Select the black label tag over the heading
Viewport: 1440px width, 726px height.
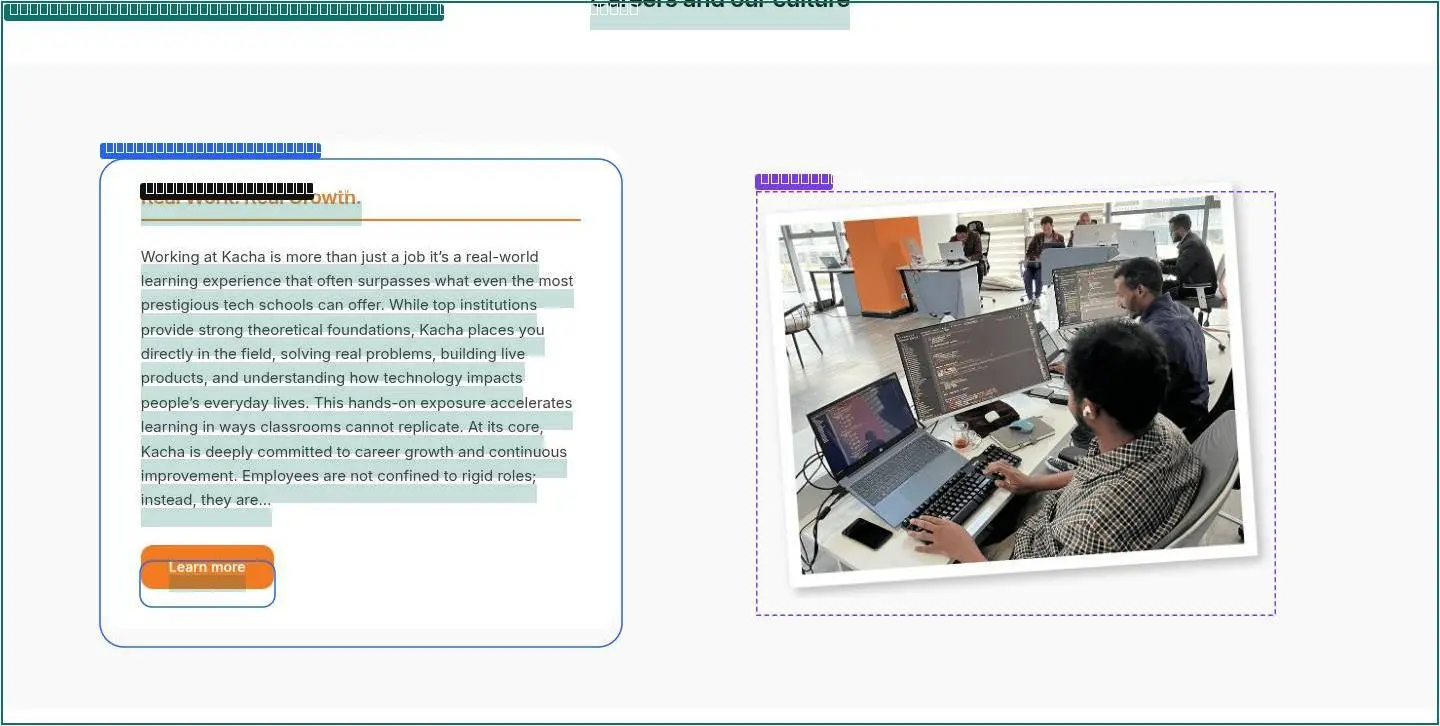point(227,189)
